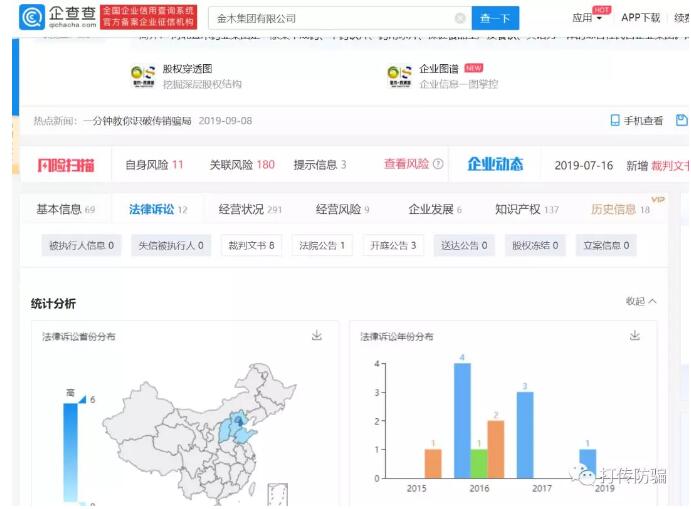
Task: Switch to the 法律诉讼 tab
Action: [x=158, y=209]
